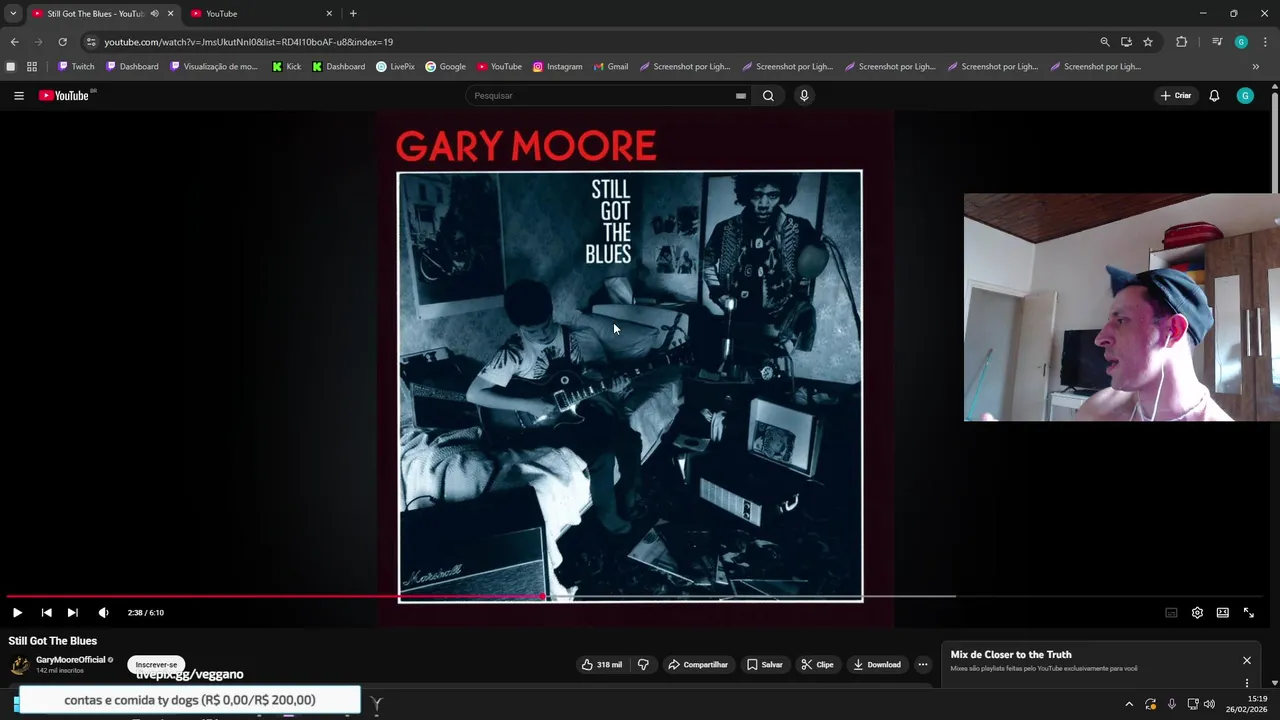This screenshot has width=1280, height=720.
Task: Install or cast icon in address bar
Action: tap(1126, 42)
